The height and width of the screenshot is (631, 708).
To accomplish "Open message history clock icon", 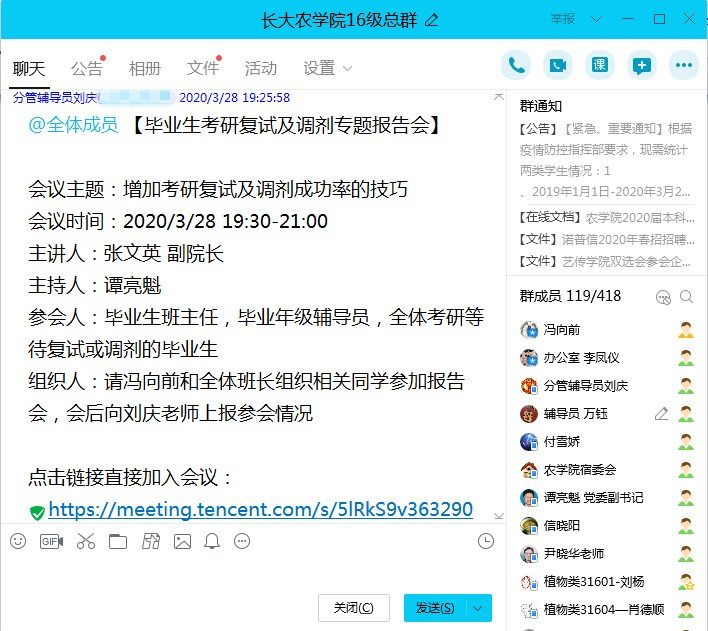I will 486,541.
